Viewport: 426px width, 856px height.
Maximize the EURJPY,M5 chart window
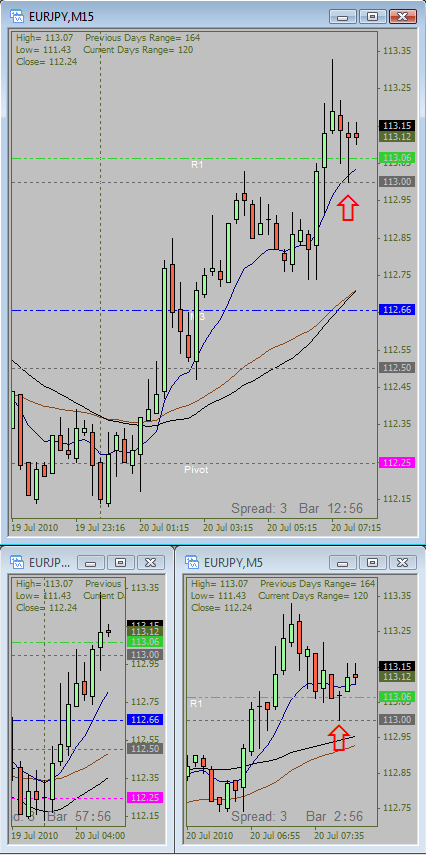[372, 562]
